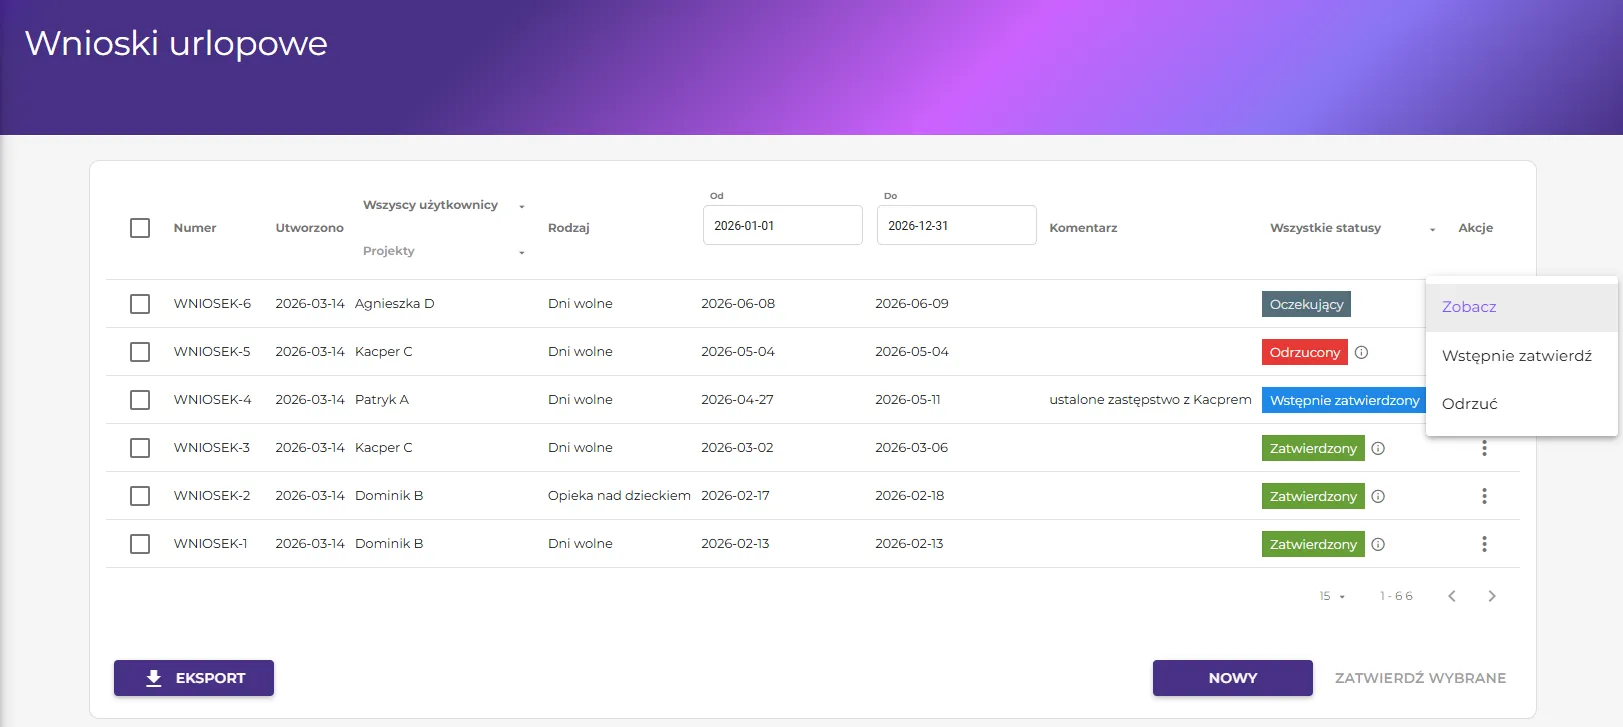Click three-dot actions icon for WNIOSEK-1
The height and width of the screenshot is (727, 1623).
coord(1484,544)
